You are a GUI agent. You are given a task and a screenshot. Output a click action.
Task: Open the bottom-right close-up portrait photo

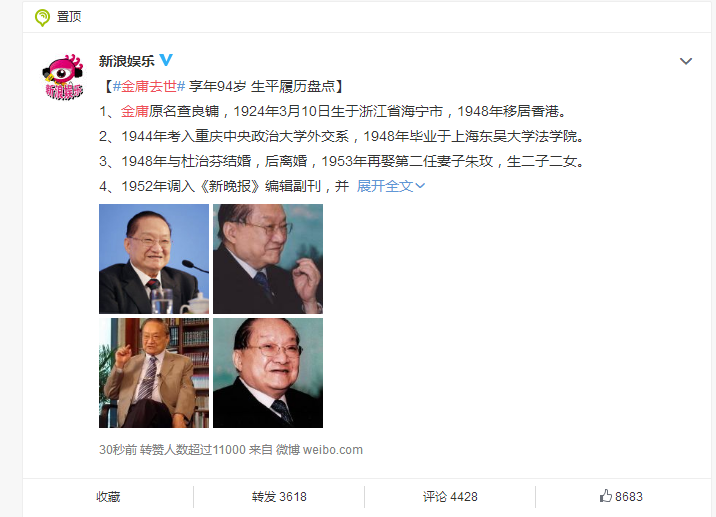coord(268,373)
